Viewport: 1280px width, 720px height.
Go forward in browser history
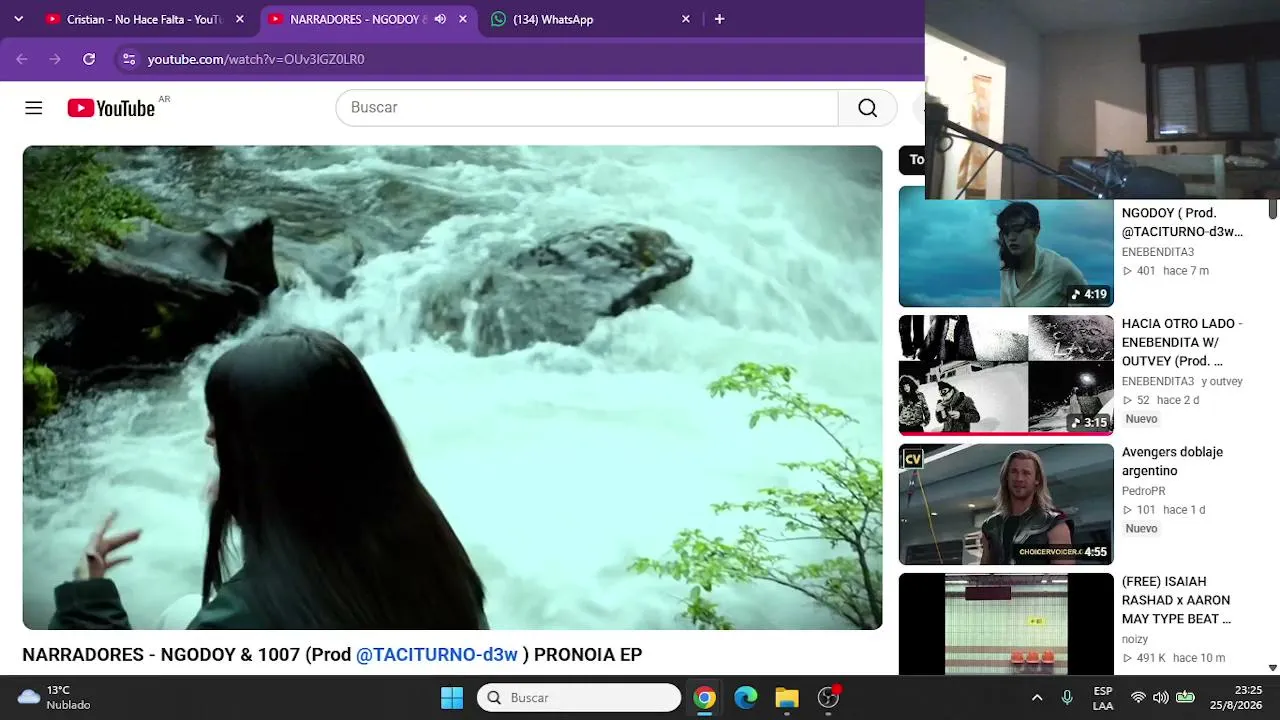point(55,59)
